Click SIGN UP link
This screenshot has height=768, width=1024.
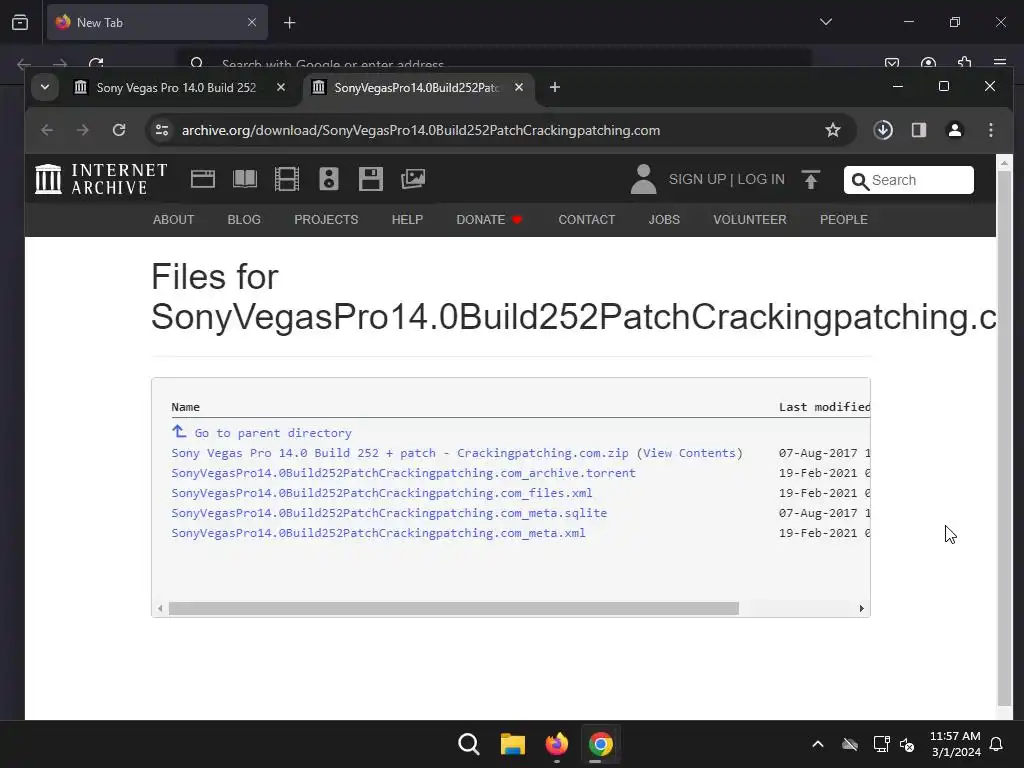tap(697, 180)
